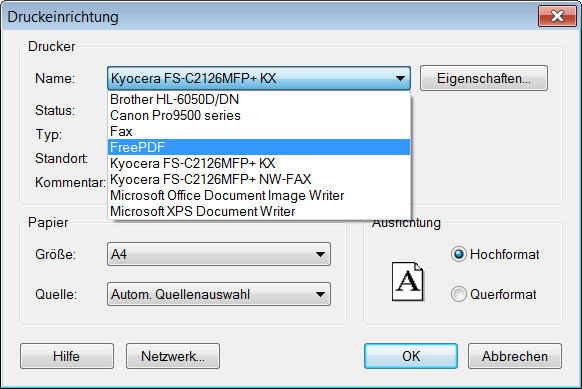Open the Netzwerk... dialog
The image size is (582, 389).
(x=173, y=356)
